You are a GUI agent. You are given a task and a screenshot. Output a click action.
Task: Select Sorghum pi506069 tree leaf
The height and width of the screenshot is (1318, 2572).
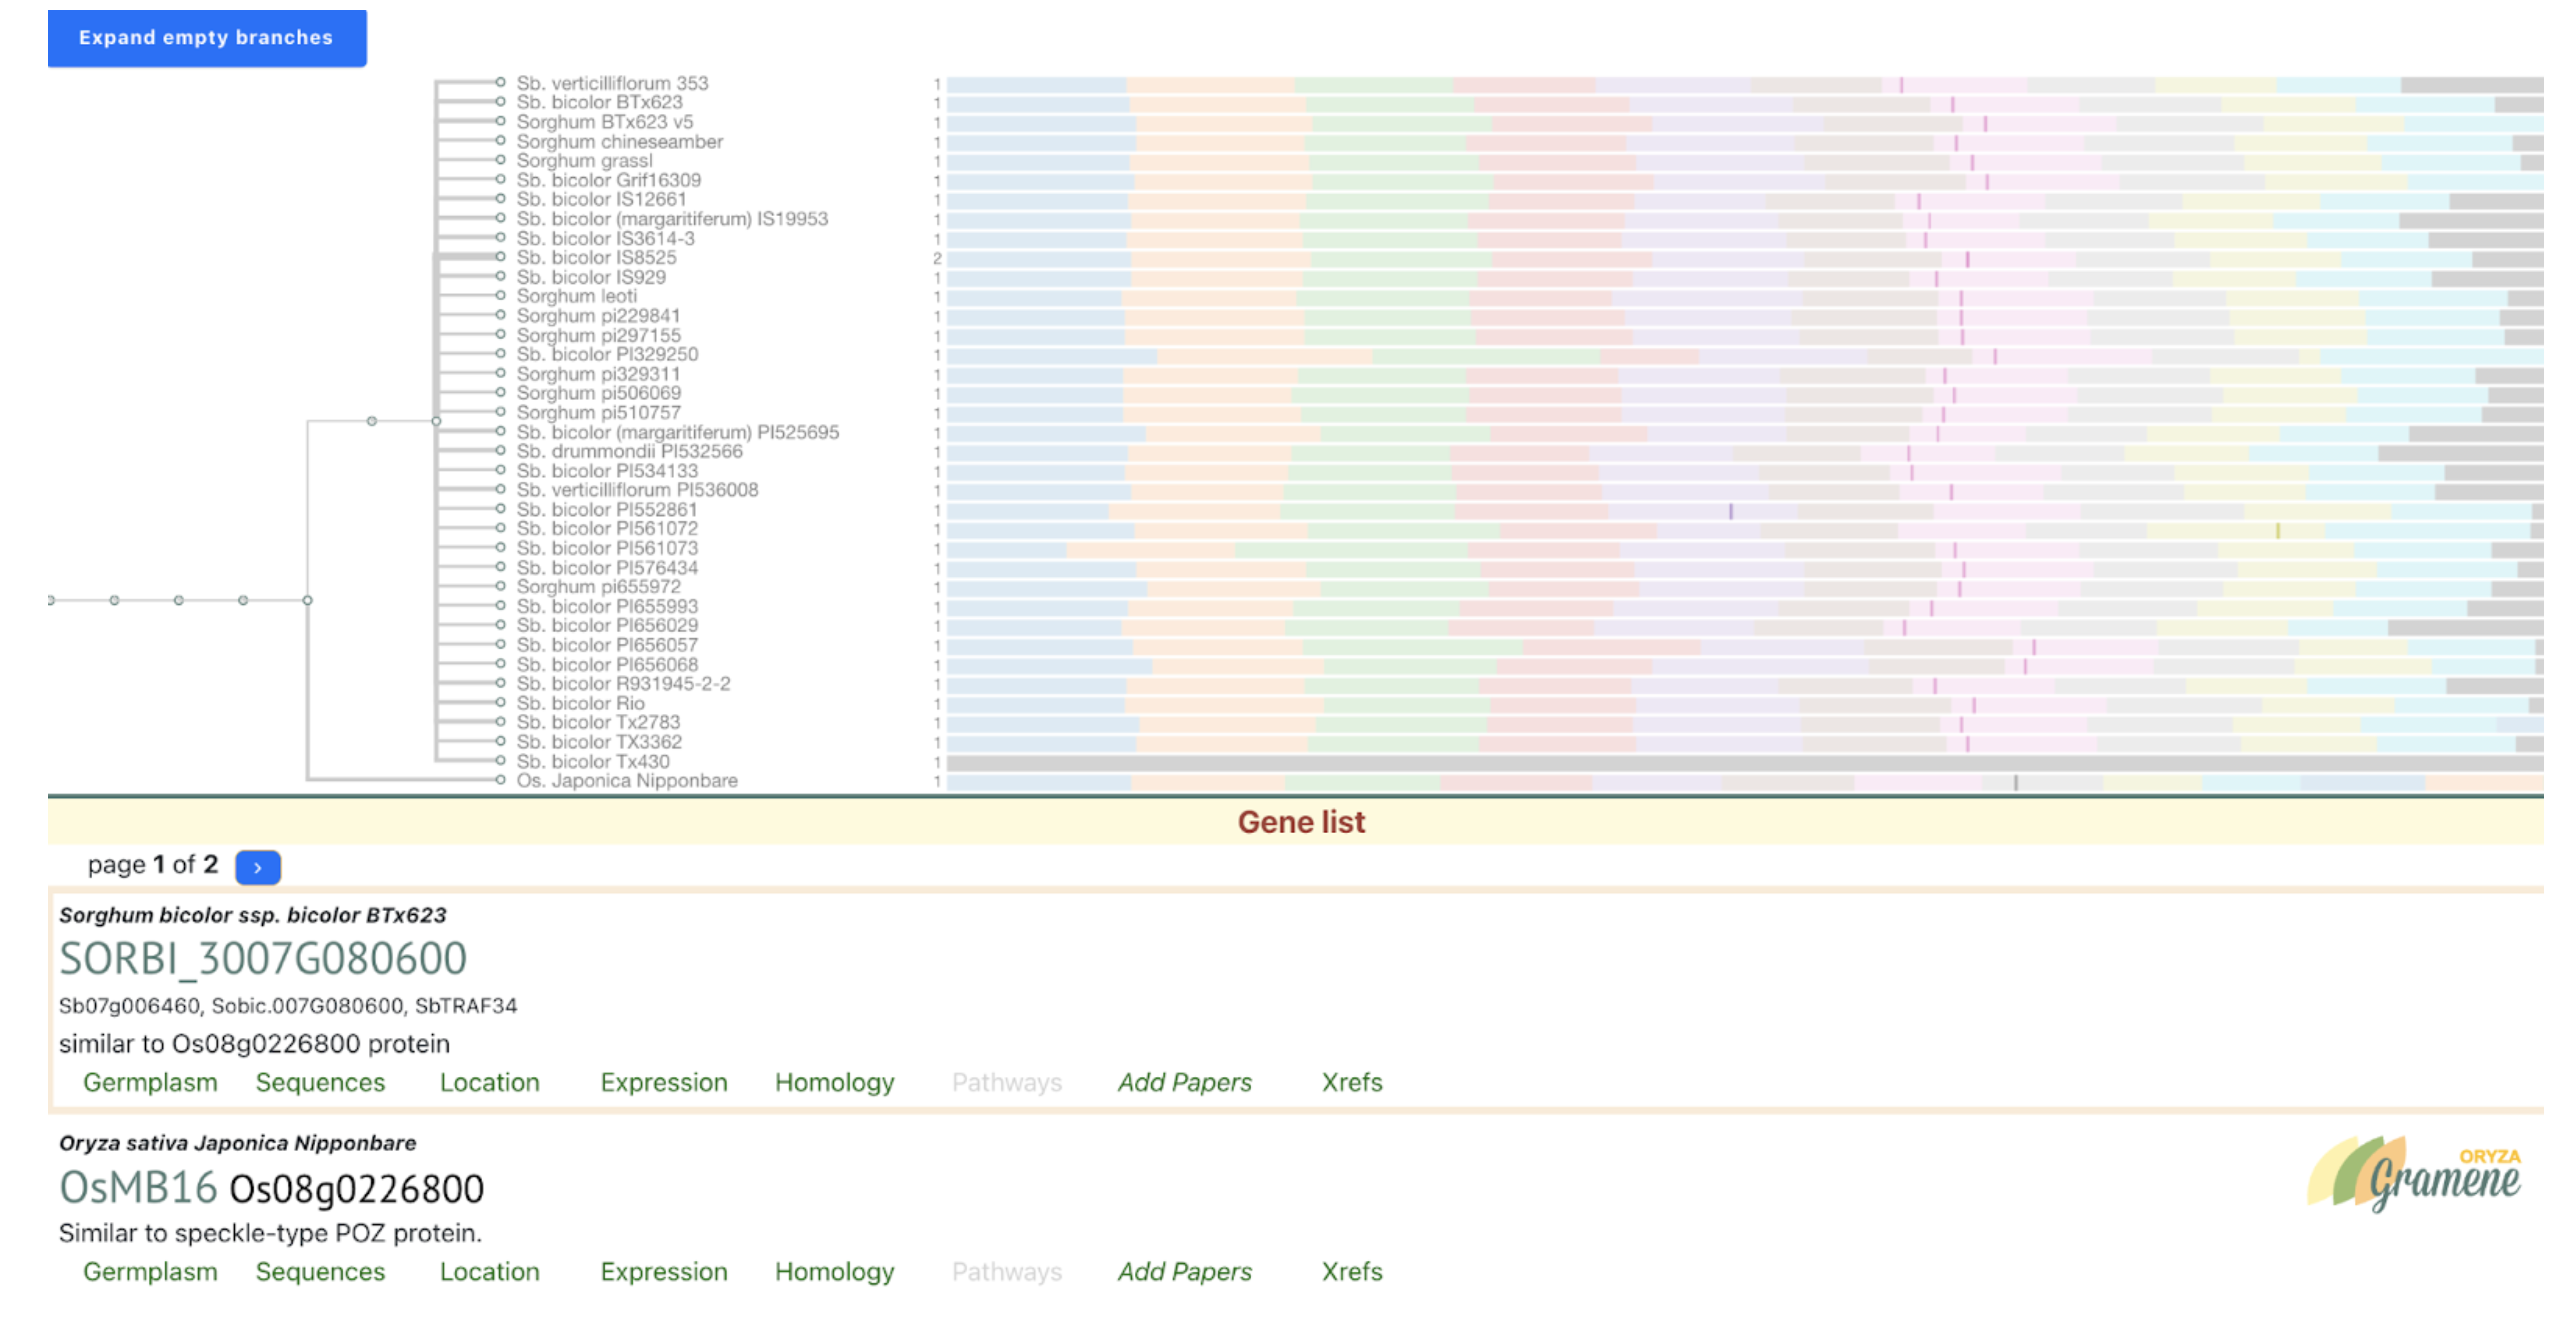pyautogui.click(x=598, y=393)
